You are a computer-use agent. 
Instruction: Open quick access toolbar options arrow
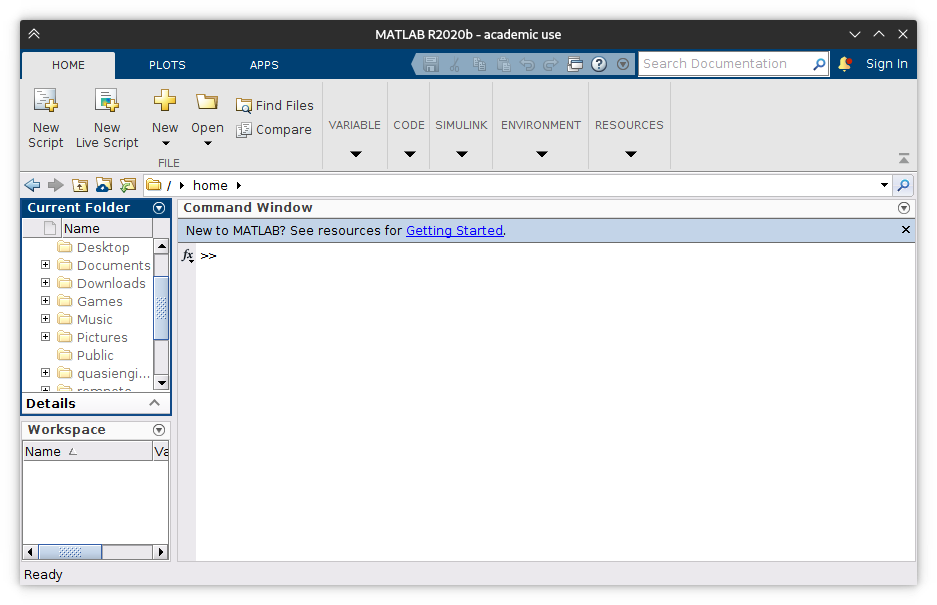pos(623,64)
